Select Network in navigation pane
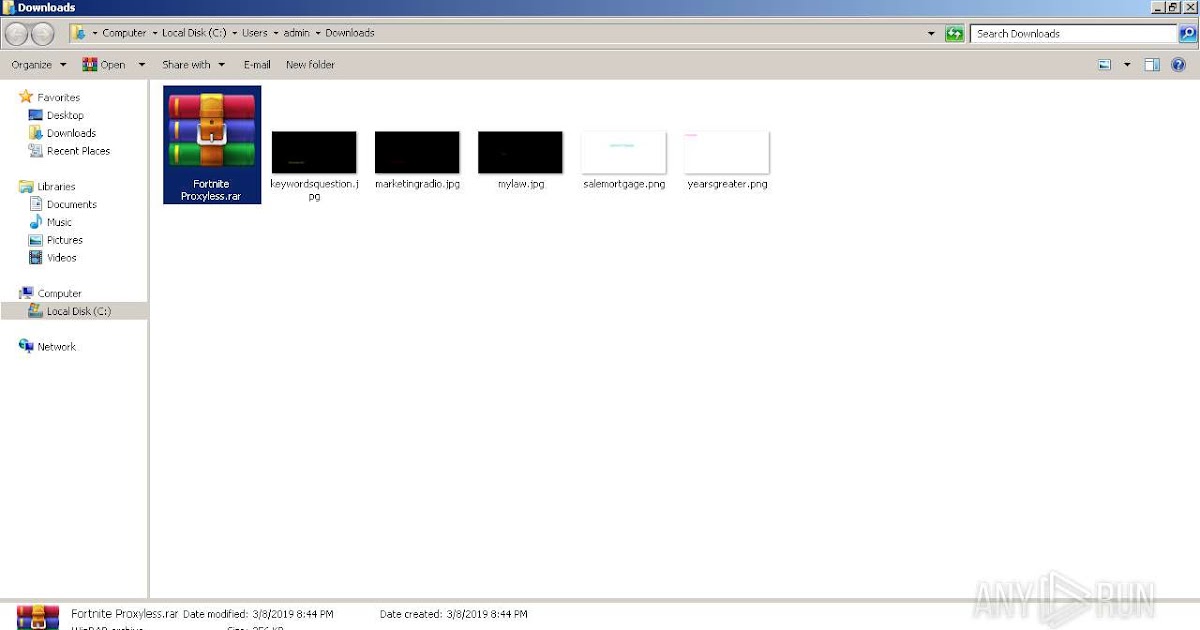The image size is (1200, 630). 56,347
